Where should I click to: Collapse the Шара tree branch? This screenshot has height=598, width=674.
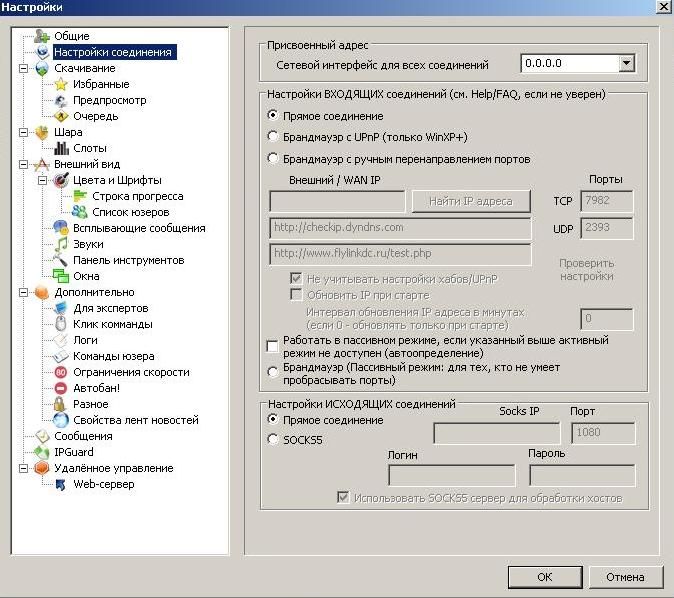24,132
